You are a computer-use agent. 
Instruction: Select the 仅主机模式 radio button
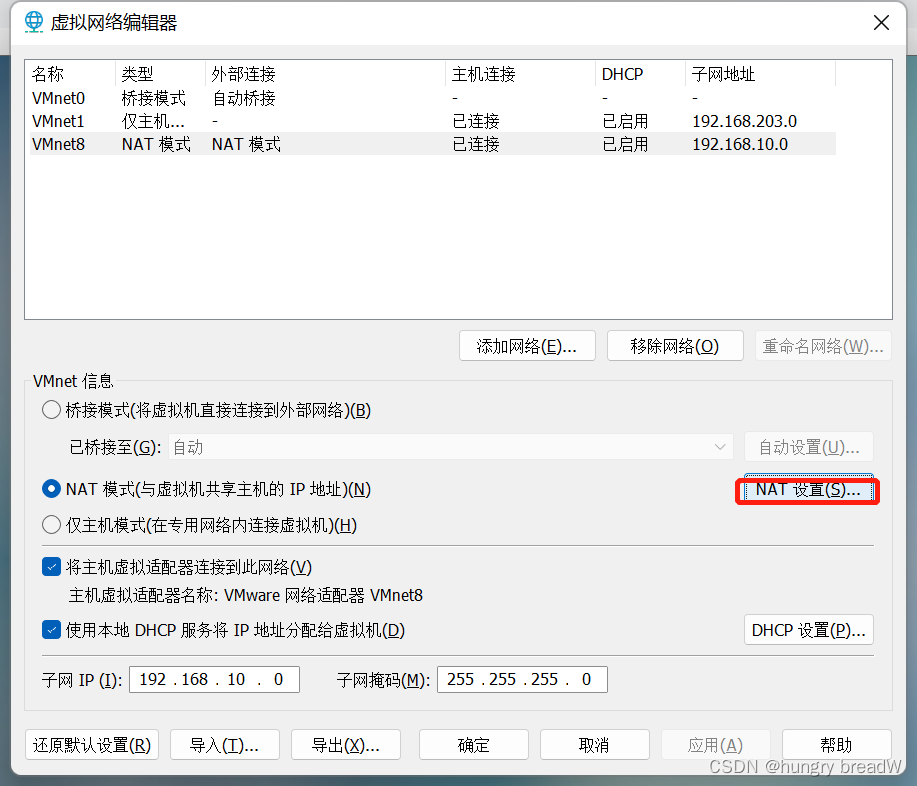point(51,525)
